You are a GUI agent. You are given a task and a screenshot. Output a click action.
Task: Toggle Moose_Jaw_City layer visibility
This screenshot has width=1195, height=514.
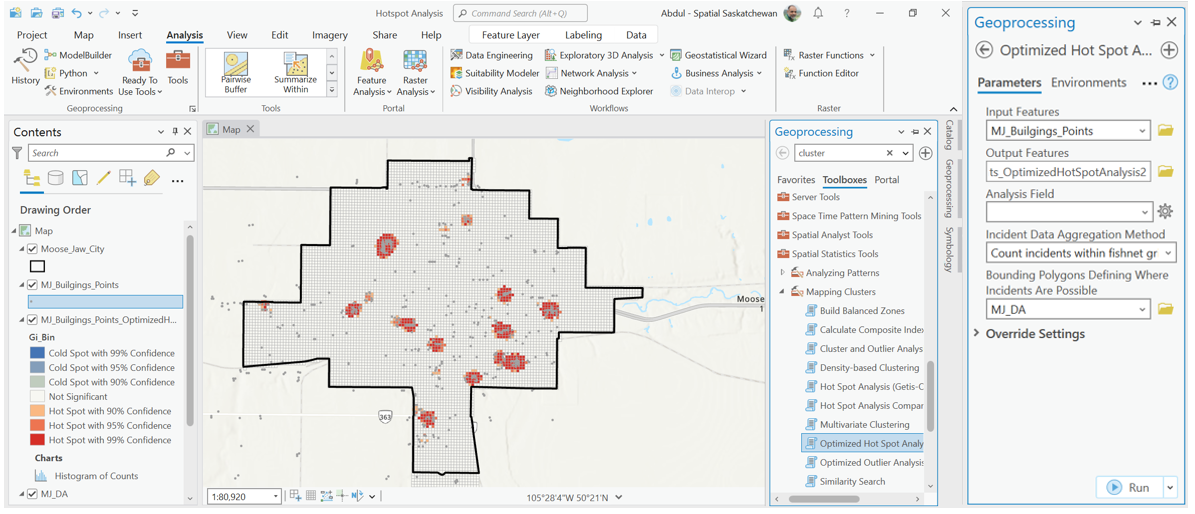[x=33, y=249]
